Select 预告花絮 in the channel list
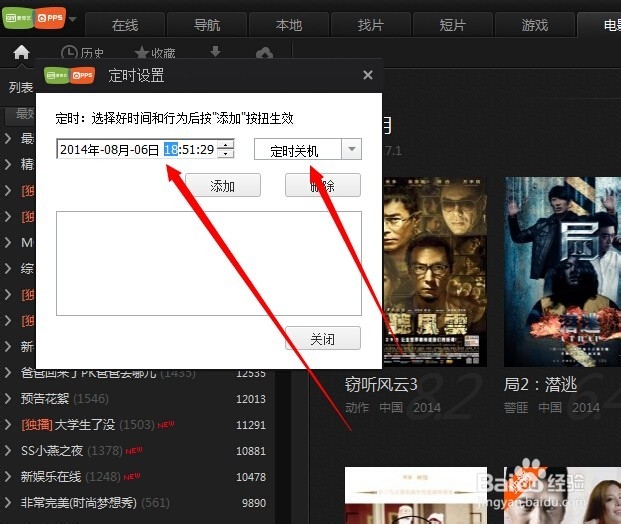The image size is (621, 524). [45, 398]
